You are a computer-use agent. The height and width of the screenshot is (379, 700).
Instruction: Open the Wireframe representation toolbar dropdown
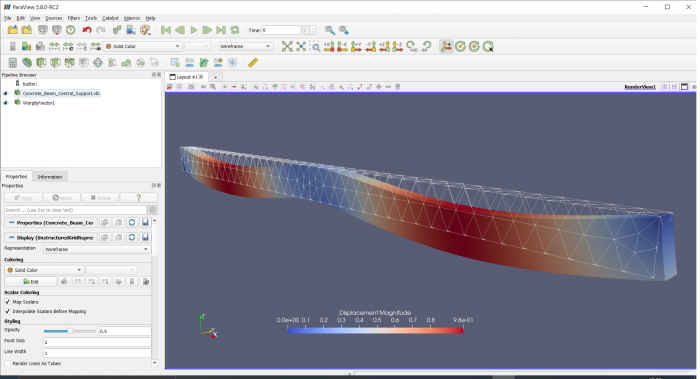click(245, 46)
